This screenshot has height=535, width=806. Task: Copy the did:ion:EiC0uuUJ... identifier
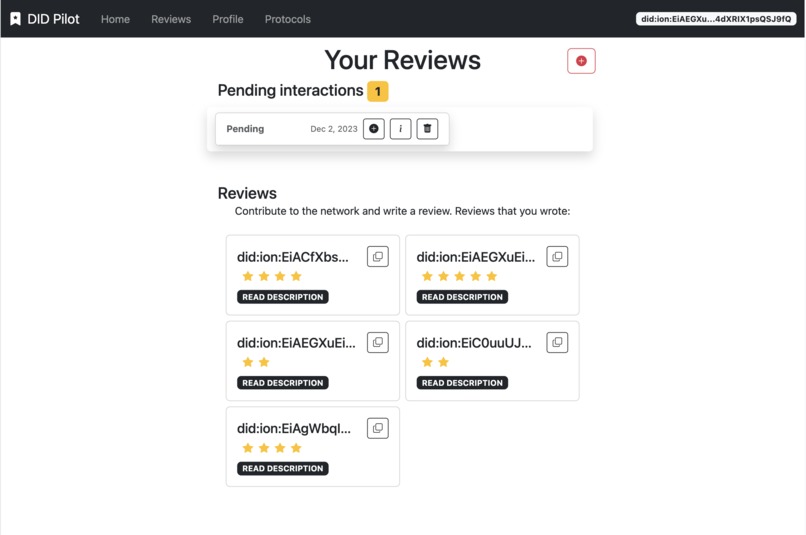[x=557, y=342]
